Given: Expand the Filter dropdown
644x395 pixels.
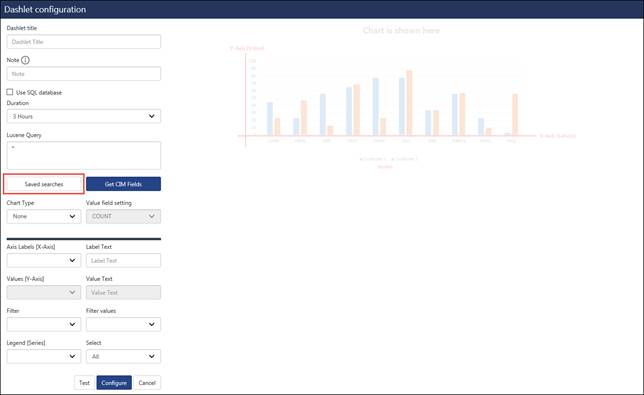Looking at the screenshot, I should coord(44,324).
